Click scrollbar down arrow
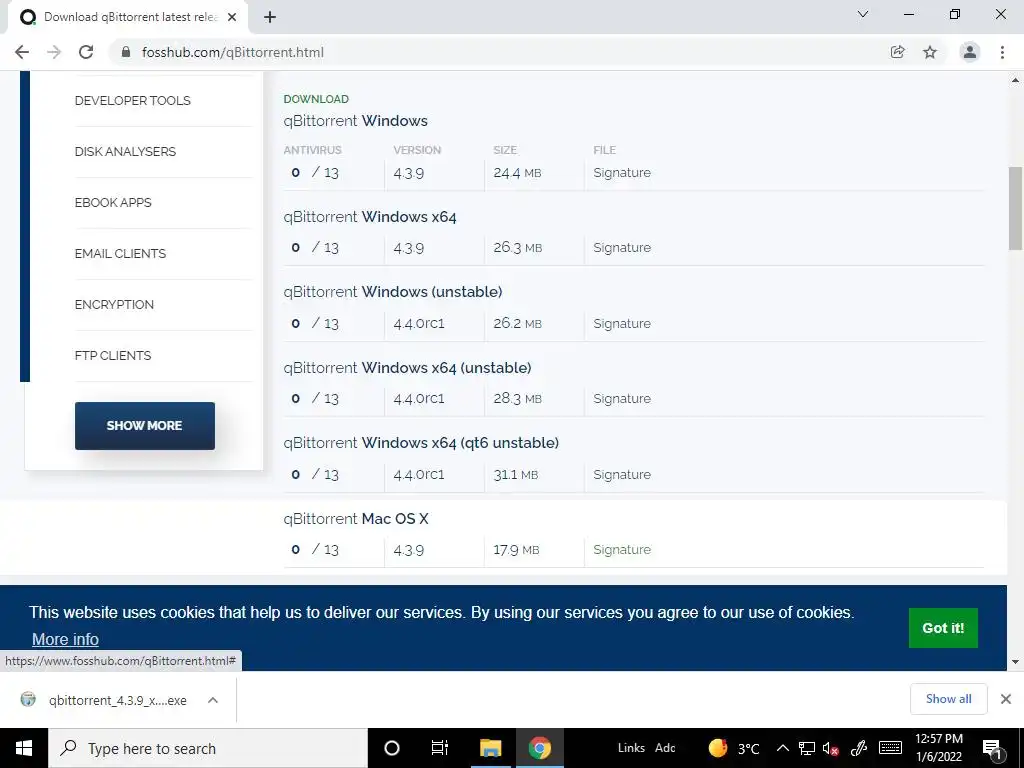 (1015, 662)
